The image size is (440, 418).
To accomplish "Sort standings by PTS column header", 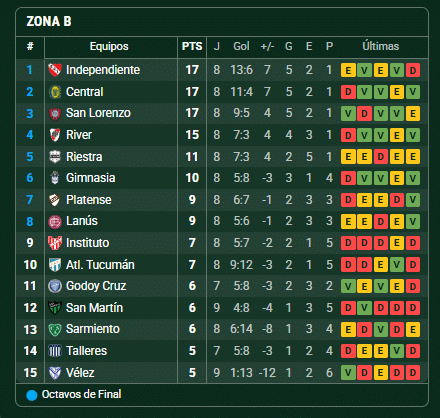I will point(192,46).
